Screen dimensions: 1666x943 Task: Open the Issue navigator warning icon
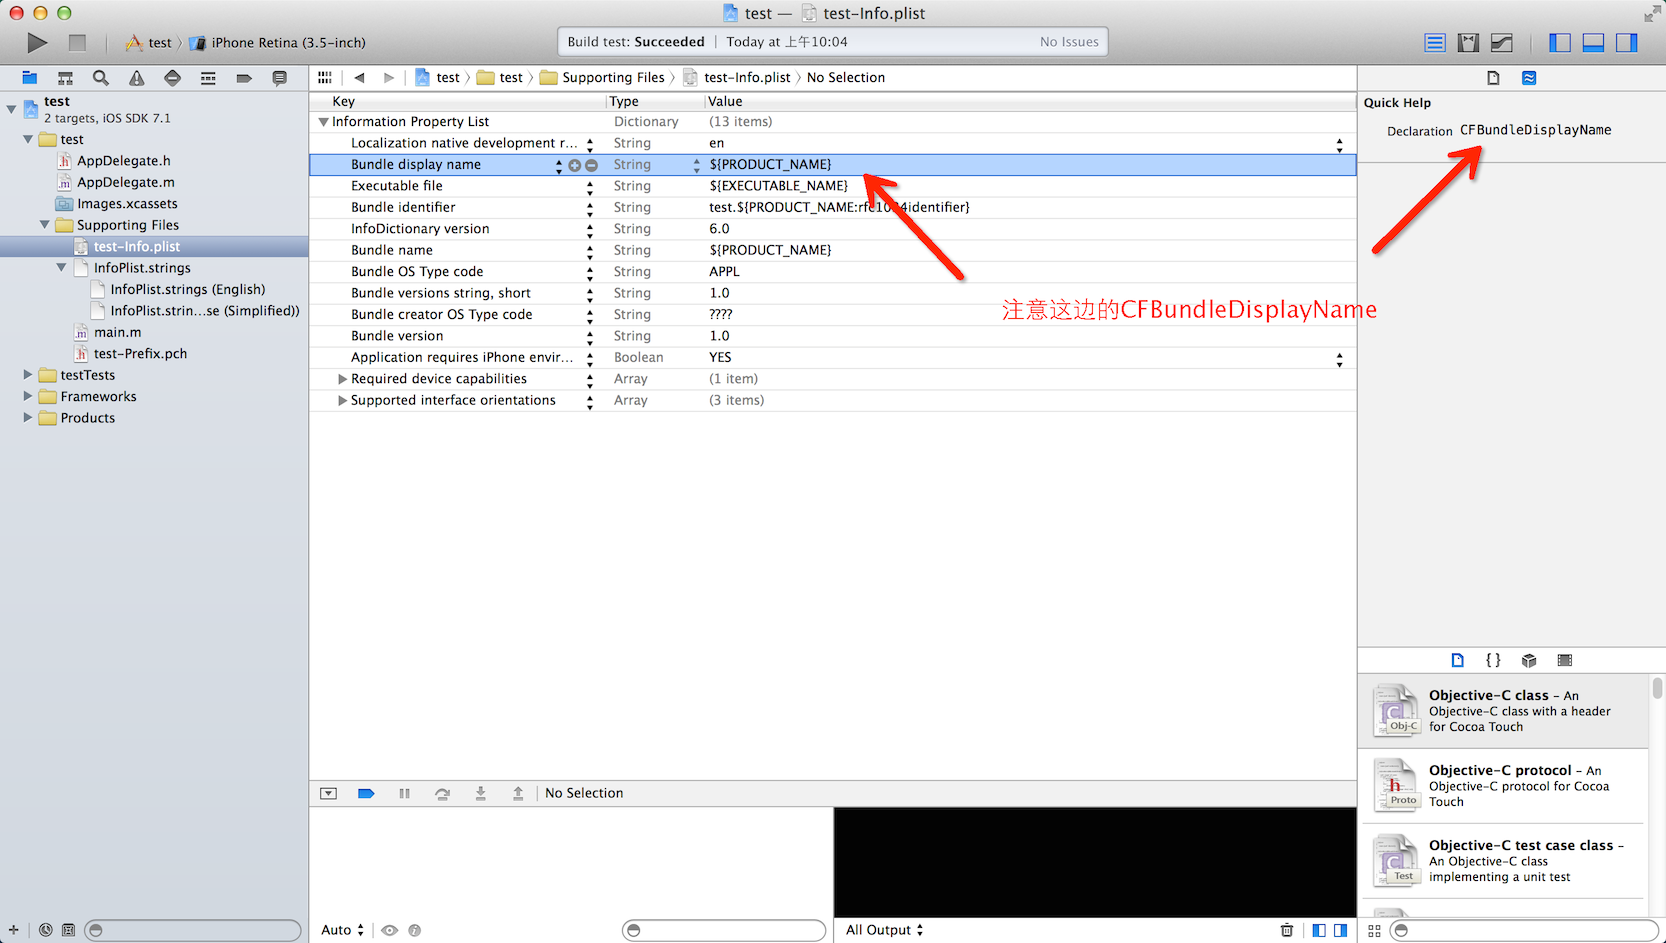click(x=137, y=78)
